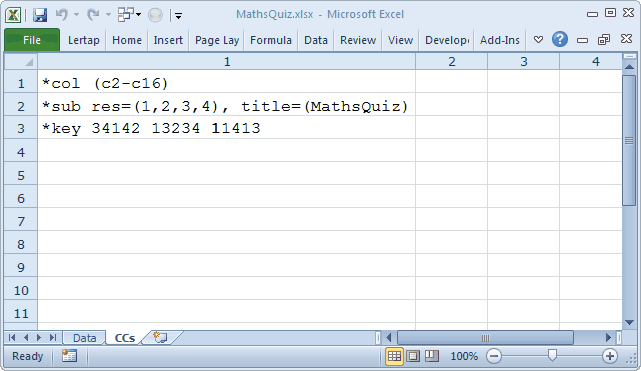
Task: Save the workbook with the floppy icon
Action: (x=40, y=15)
